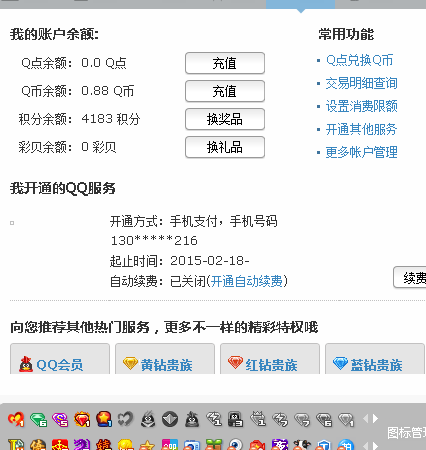Click the QQ会员 penguin icon
Screen dimensions: 426x450
pyautogui.click(x=26, y=364)
